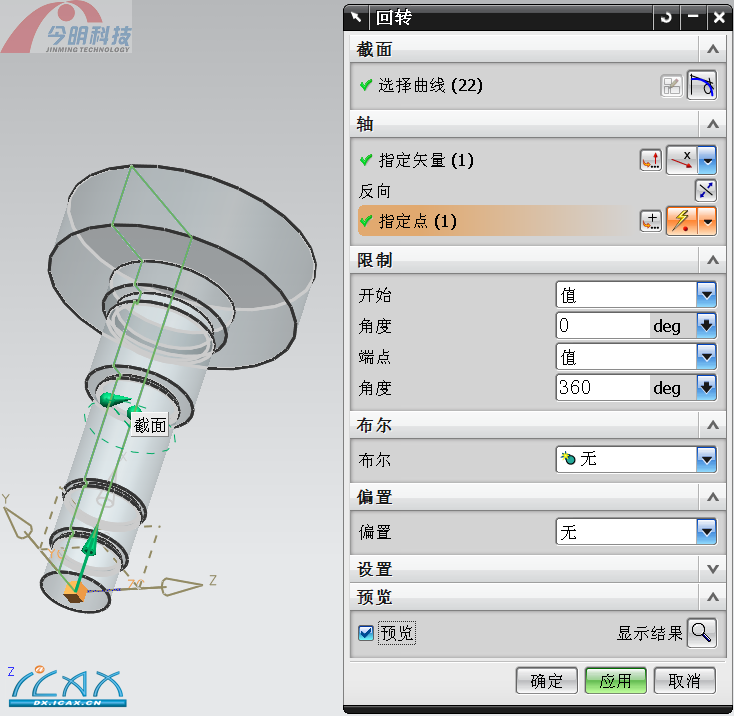Click the 应用 apply button
734x716 pixels.
click(616, 681)
